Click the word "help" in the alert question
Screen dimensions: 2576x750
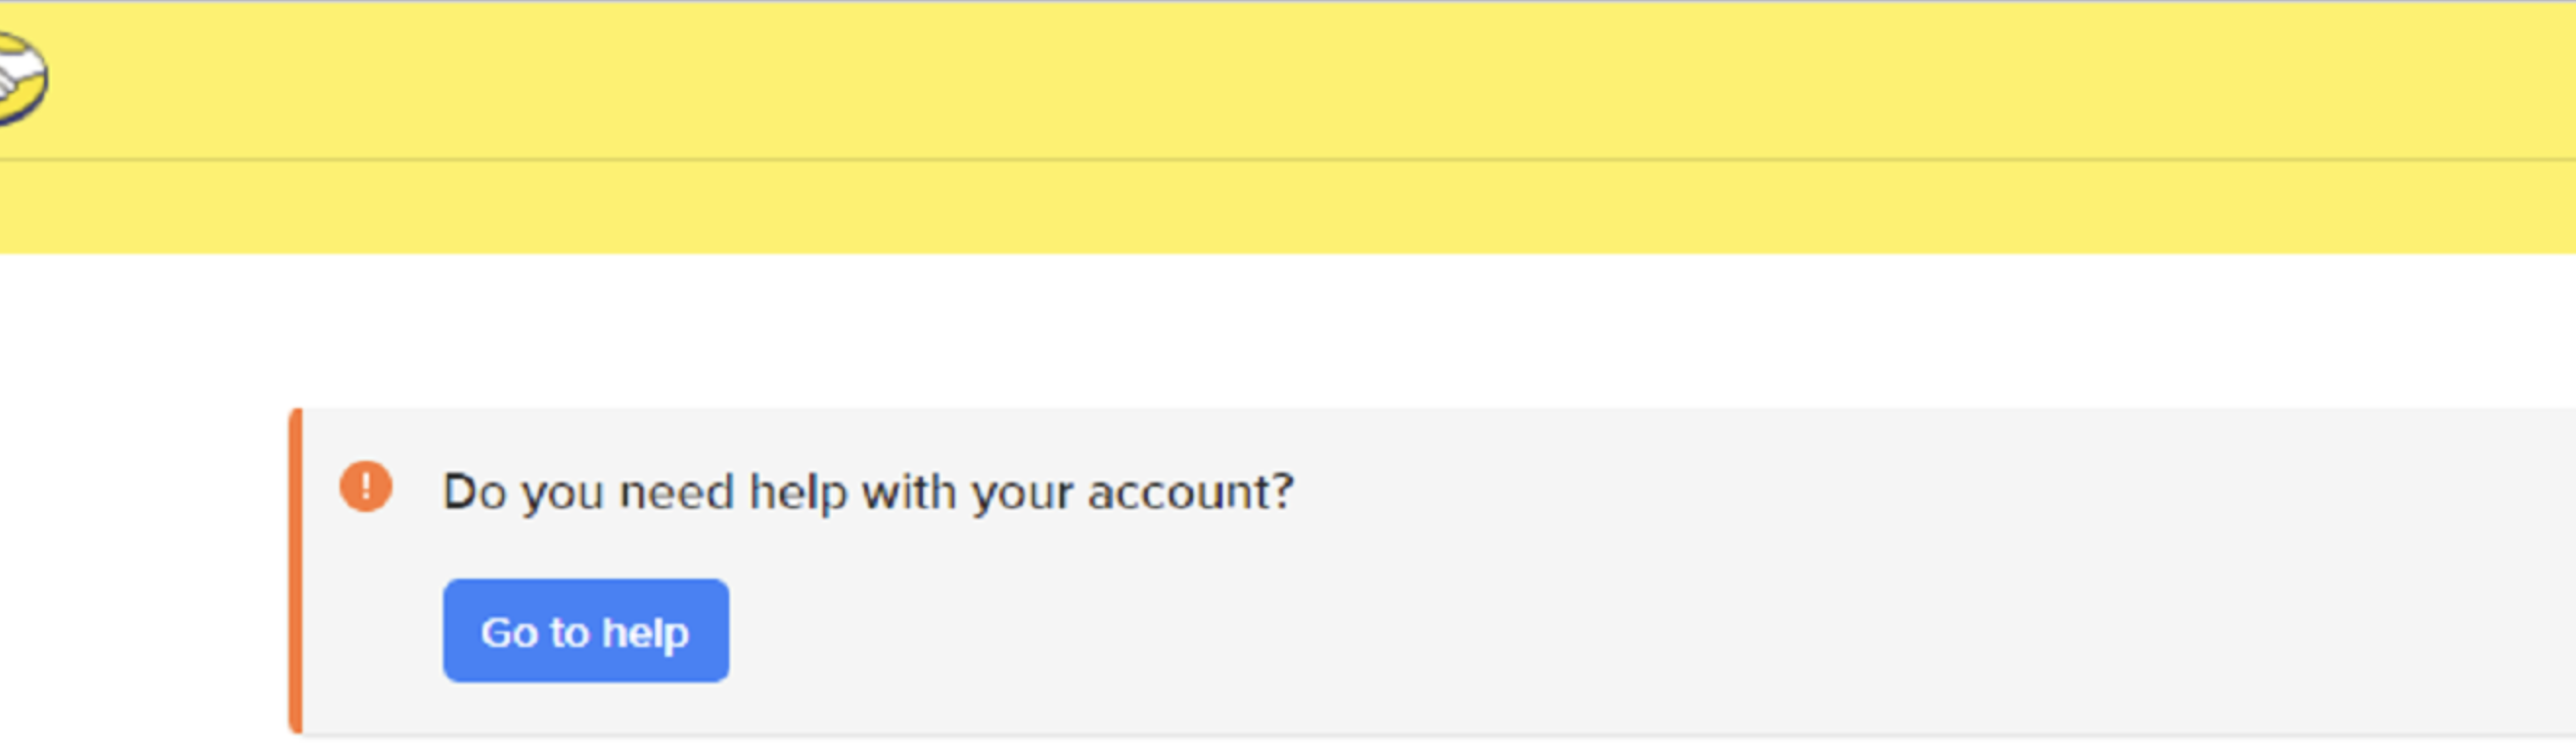click(x=798, y=492)
